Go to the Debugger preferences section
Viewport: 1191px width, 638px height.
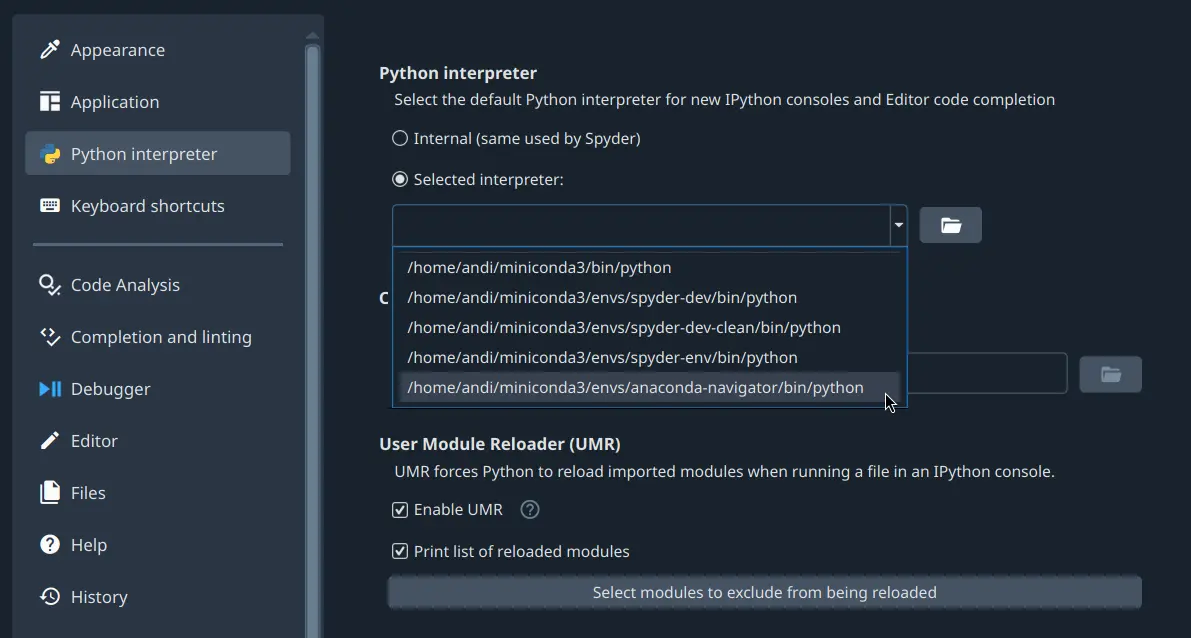pos(158,389)
